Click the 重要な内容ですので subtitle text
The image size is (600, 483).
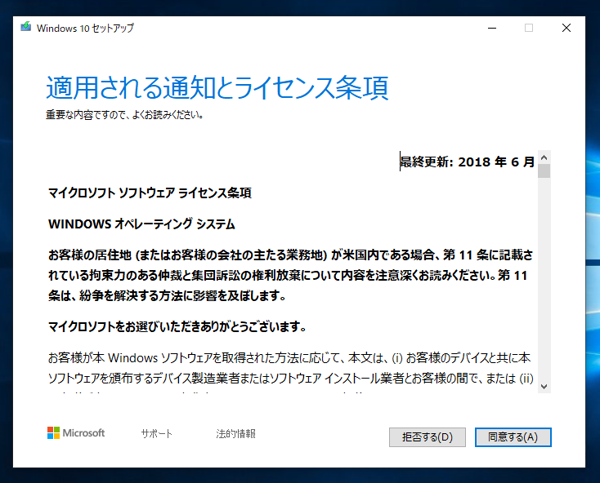pyautogui.click(x=124, y=114)
